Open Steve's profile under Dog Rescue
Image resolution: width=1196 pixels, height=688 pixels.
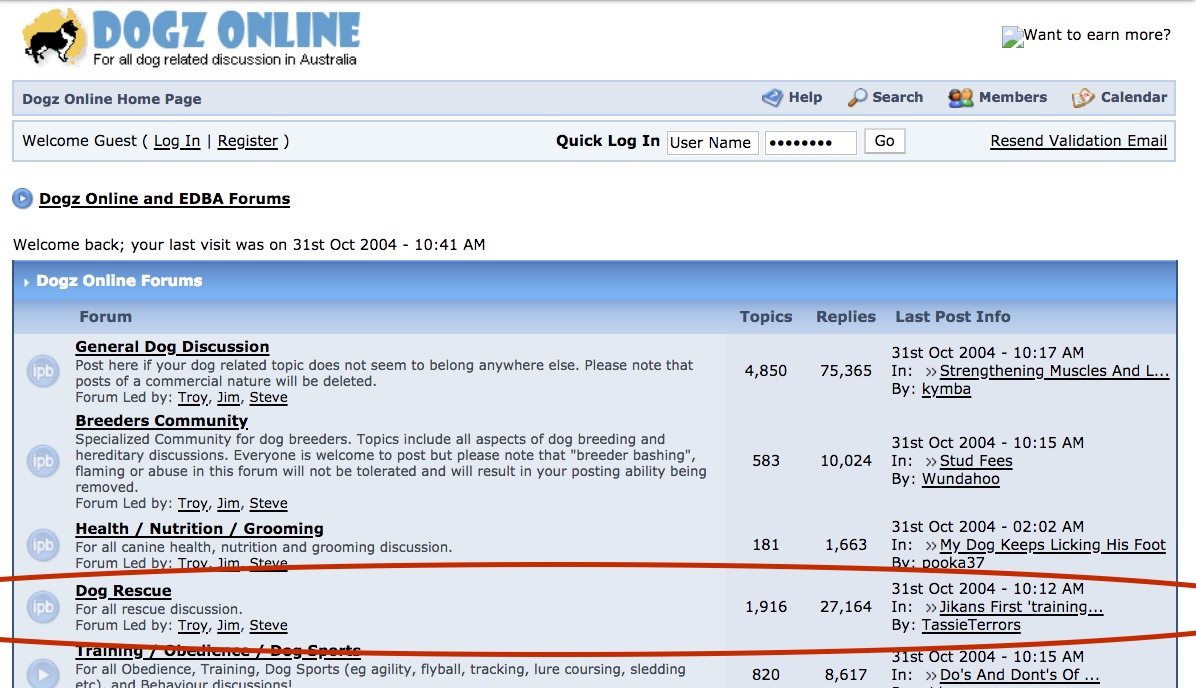(x=268, y=625)
